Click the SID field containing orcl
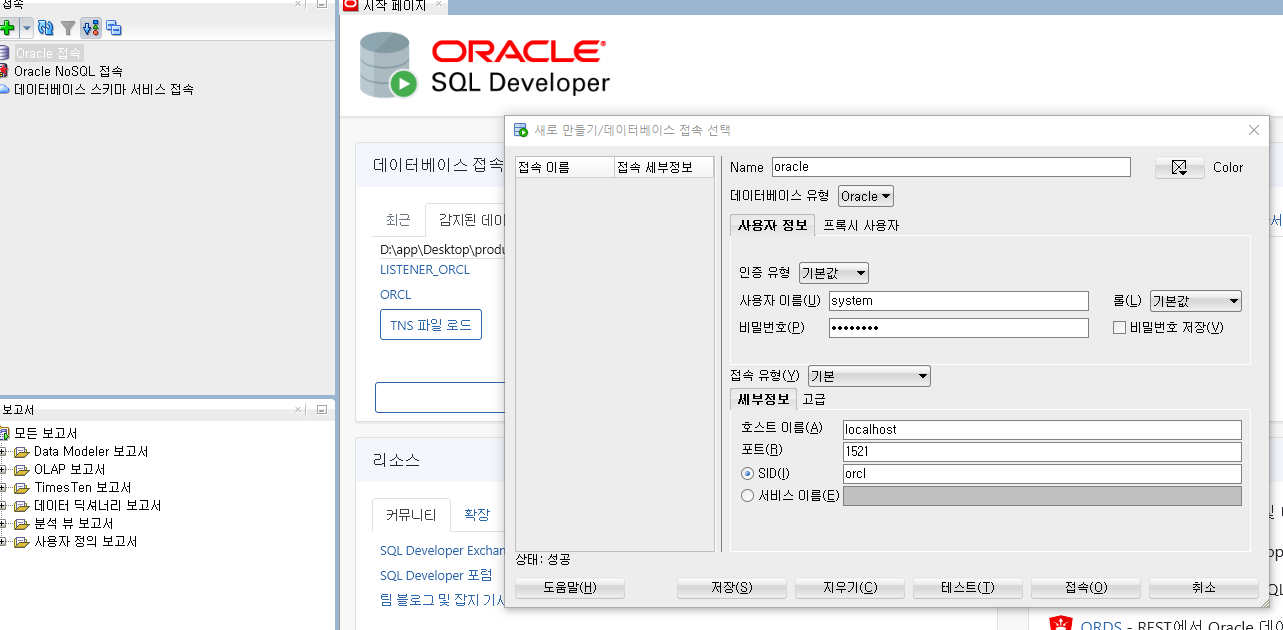The width and height of the screenshot is (1283, 630). 1042,474
